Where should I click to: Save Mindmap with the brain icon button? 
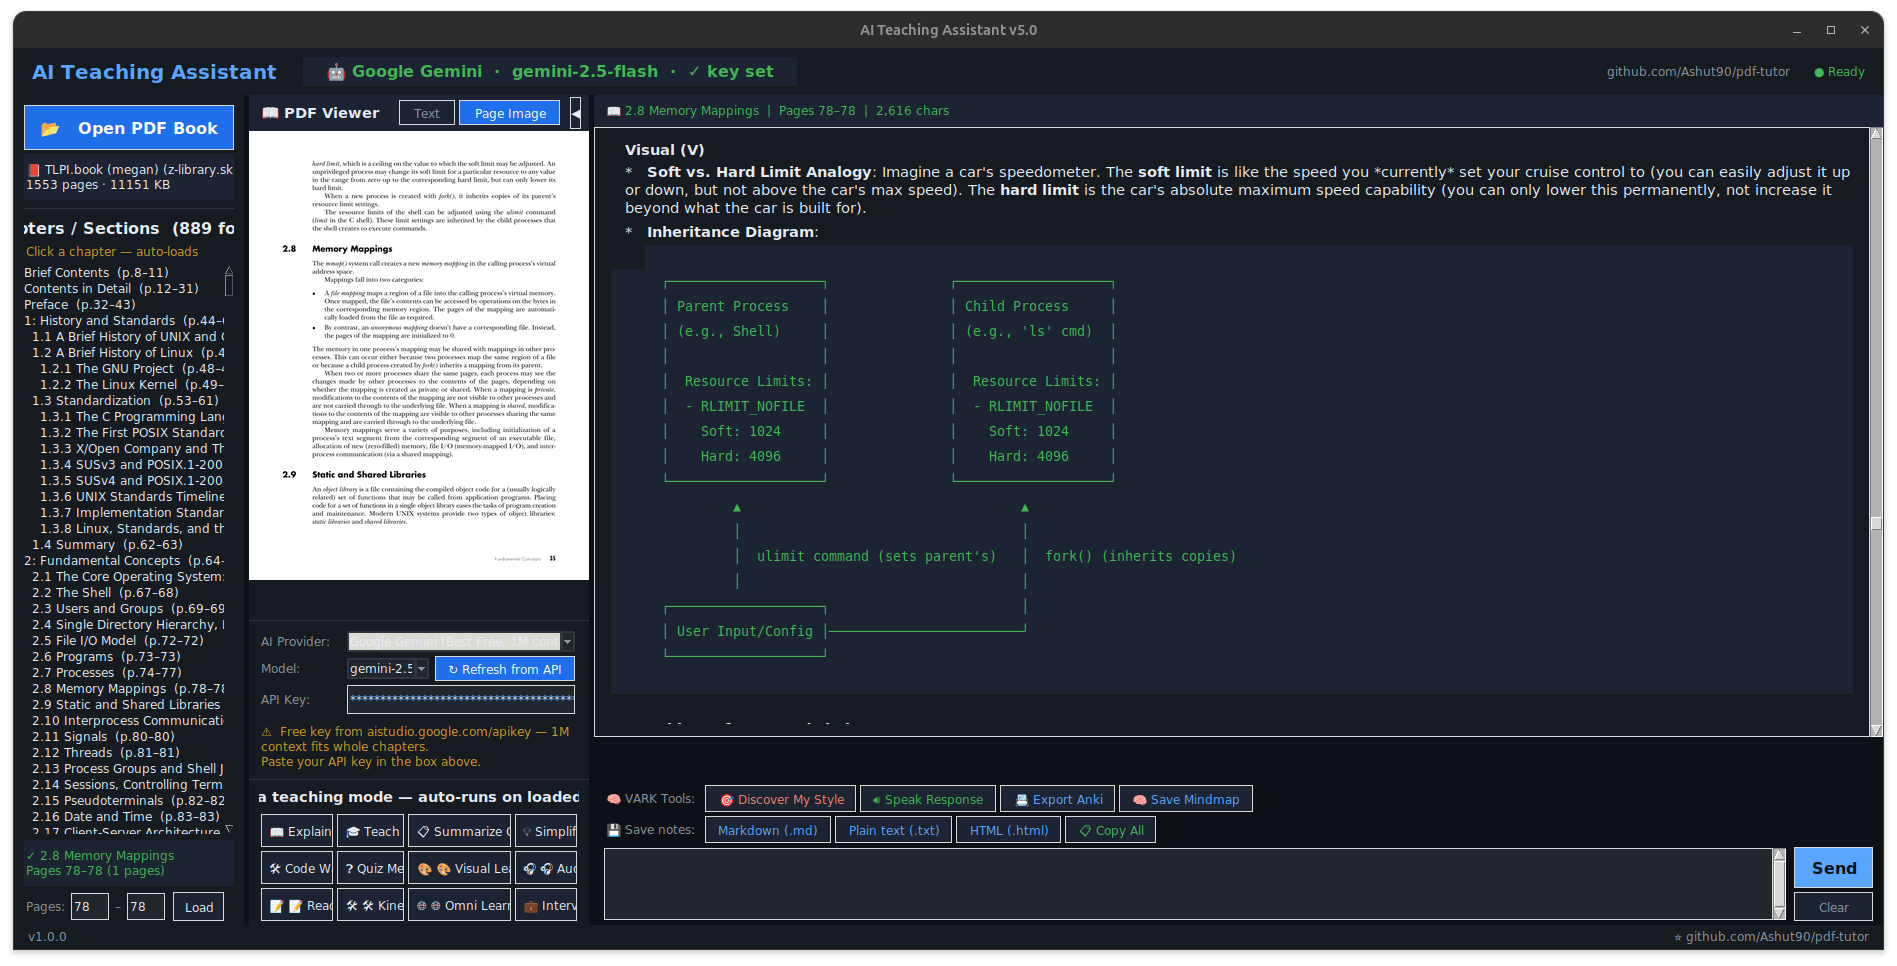[1185, 799]
